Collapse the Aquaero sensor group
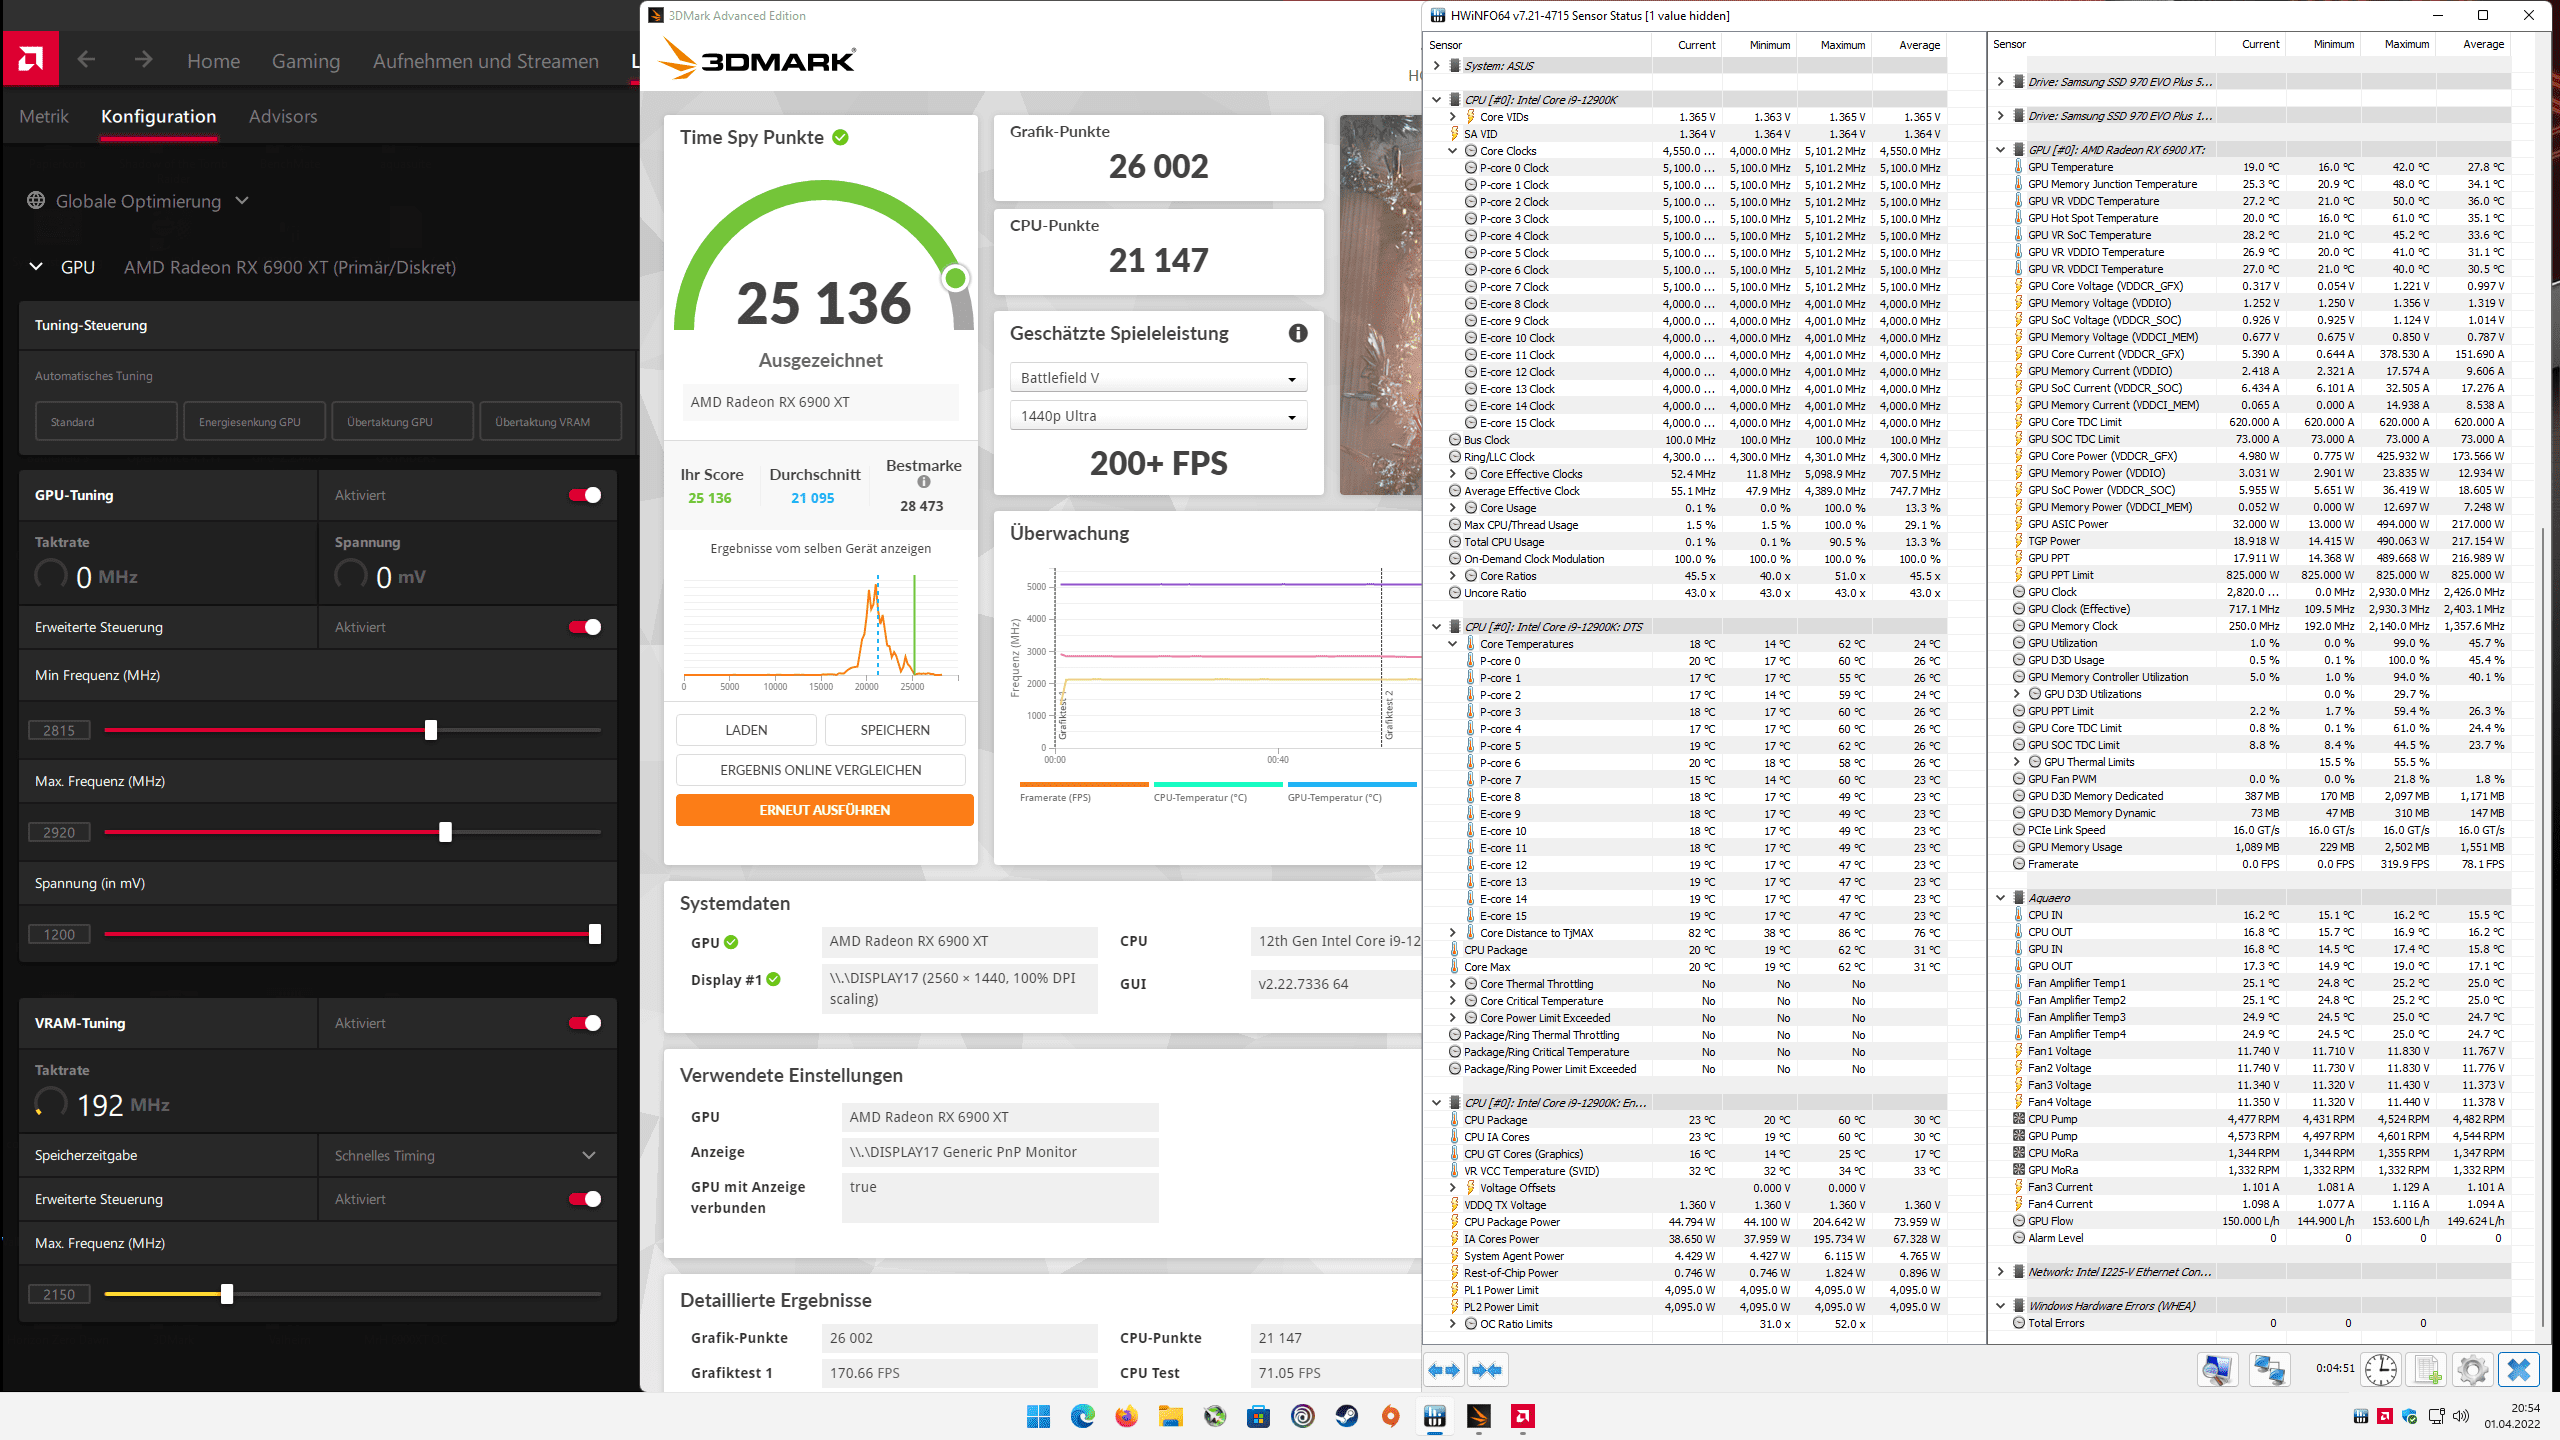The width and height of the screenshot is (2560, 1440). (2001, 898)
